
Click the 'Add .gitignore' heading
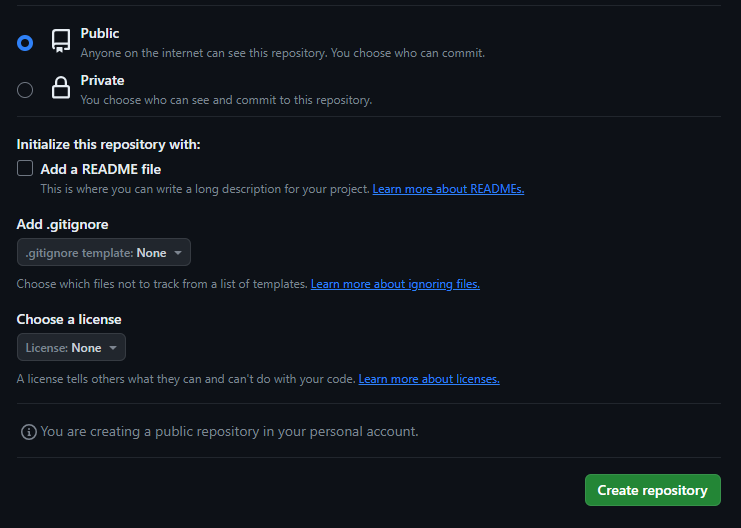point(62,225)
